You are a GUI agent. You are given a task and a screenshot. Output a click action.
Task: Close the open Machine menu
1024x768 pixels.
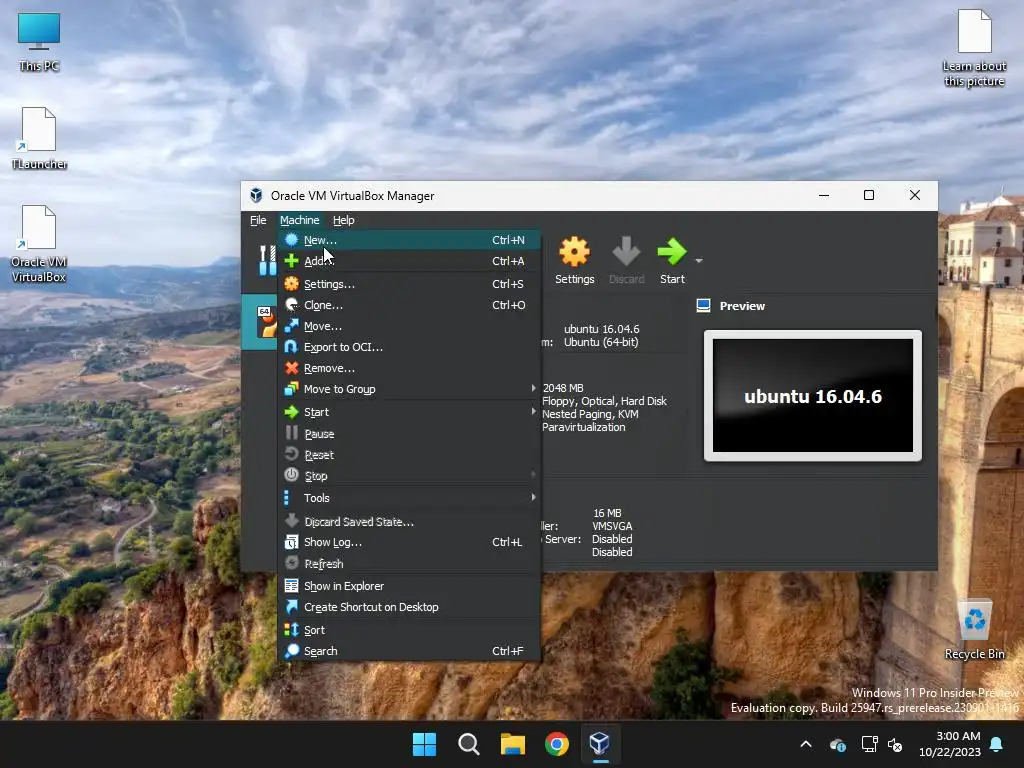click(300, 220)
